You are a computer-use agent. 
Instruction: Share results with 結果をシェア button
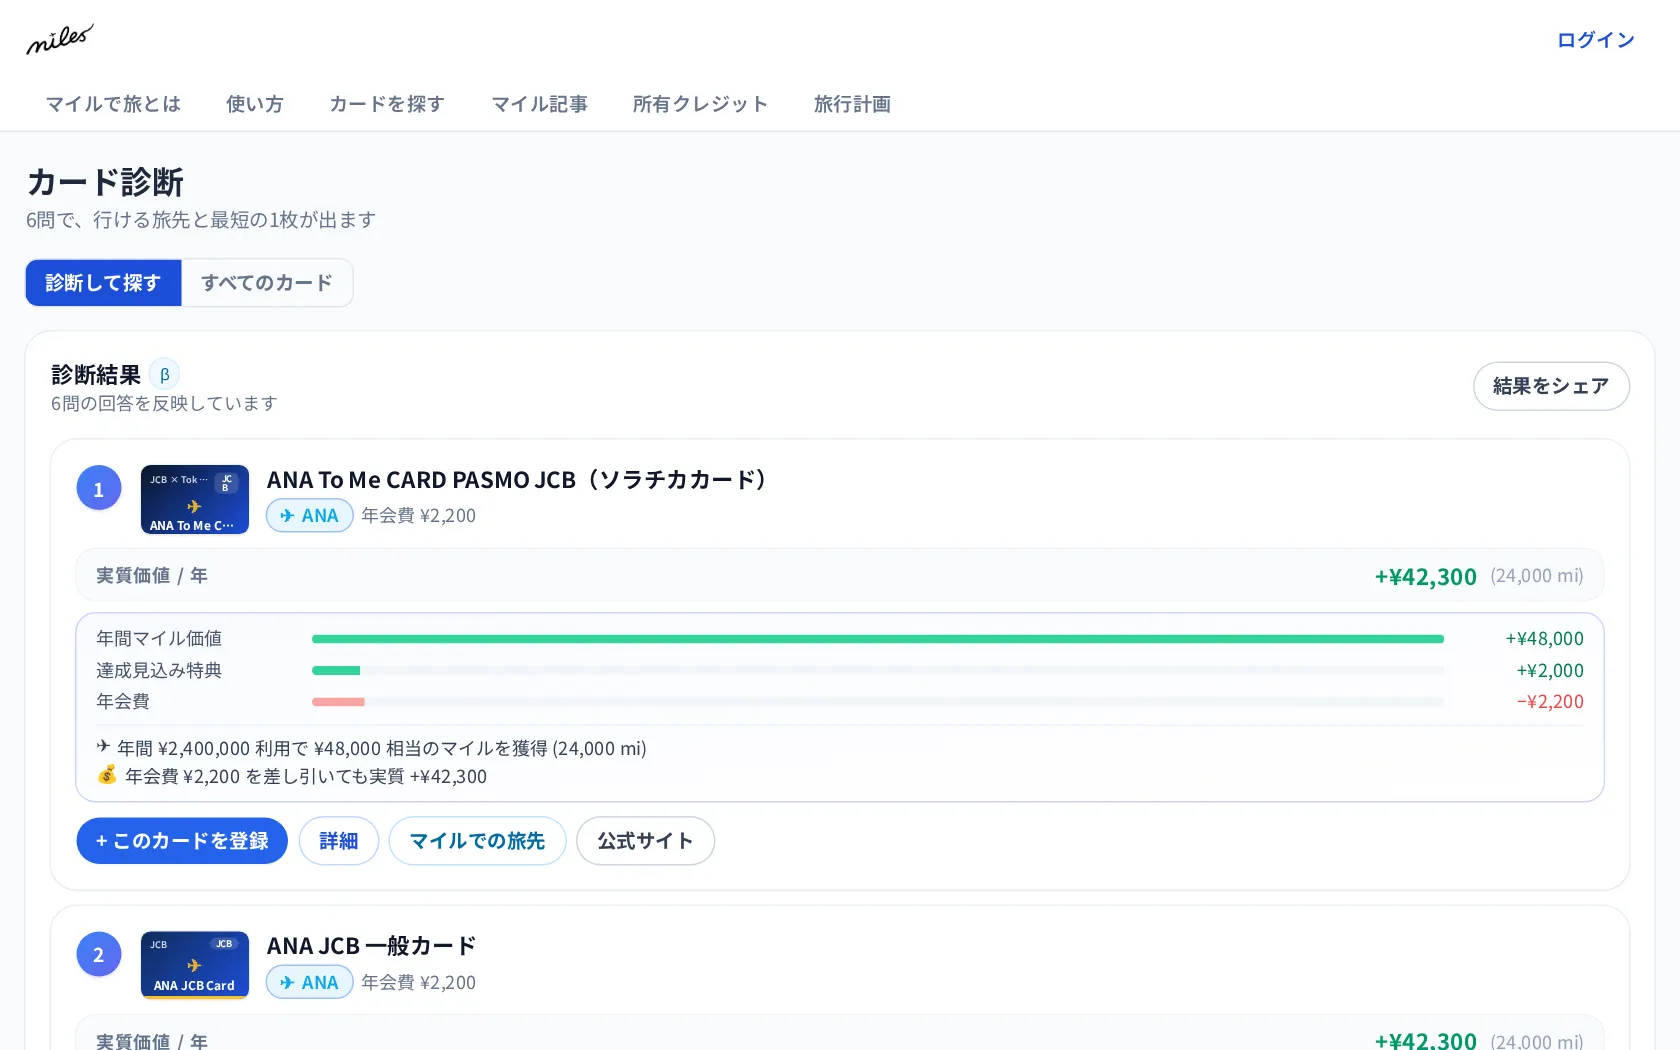[1551, 386]
